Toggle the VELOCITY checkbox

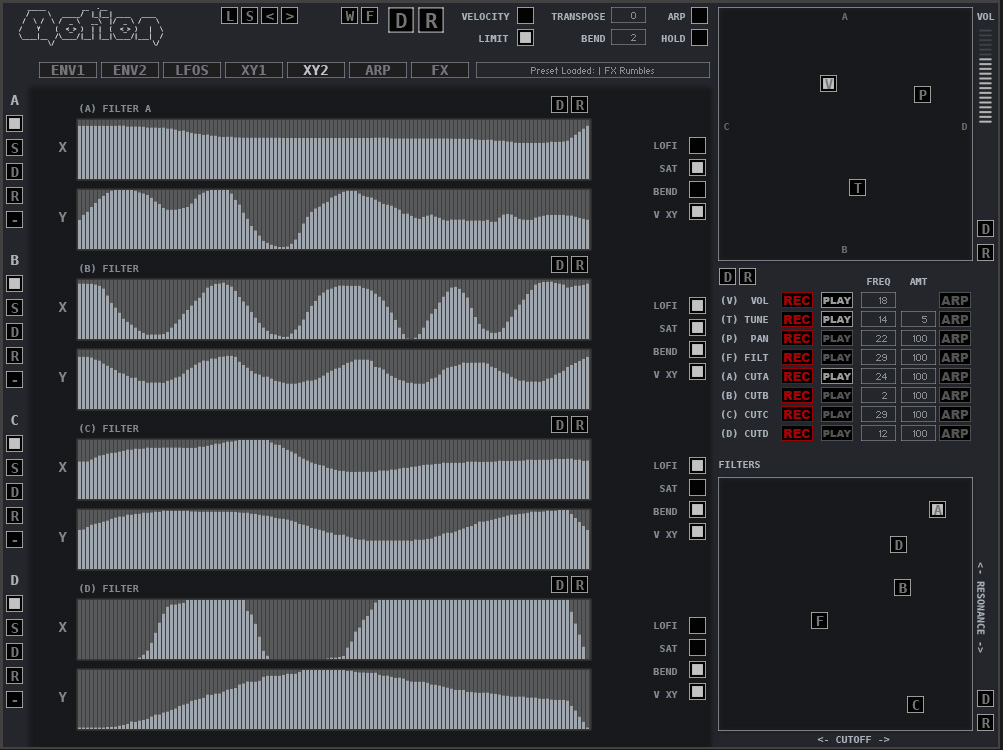(525, 16)
